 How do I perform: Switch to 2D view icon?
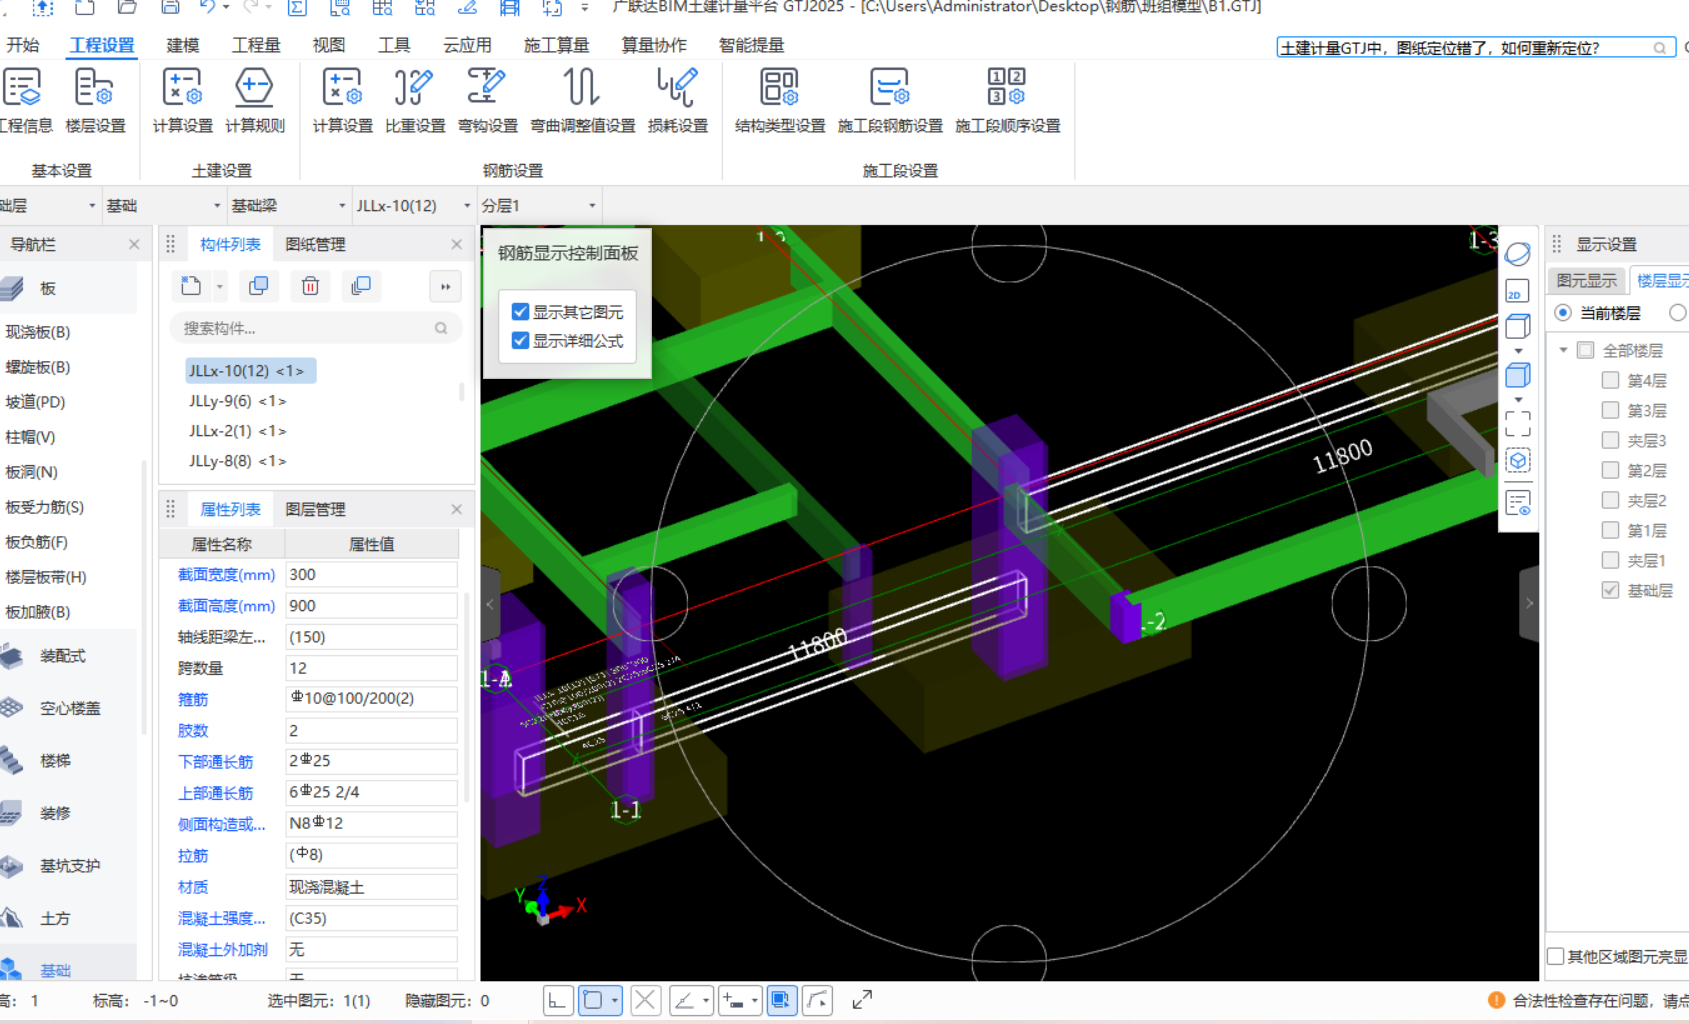(x=1517, y=290)
